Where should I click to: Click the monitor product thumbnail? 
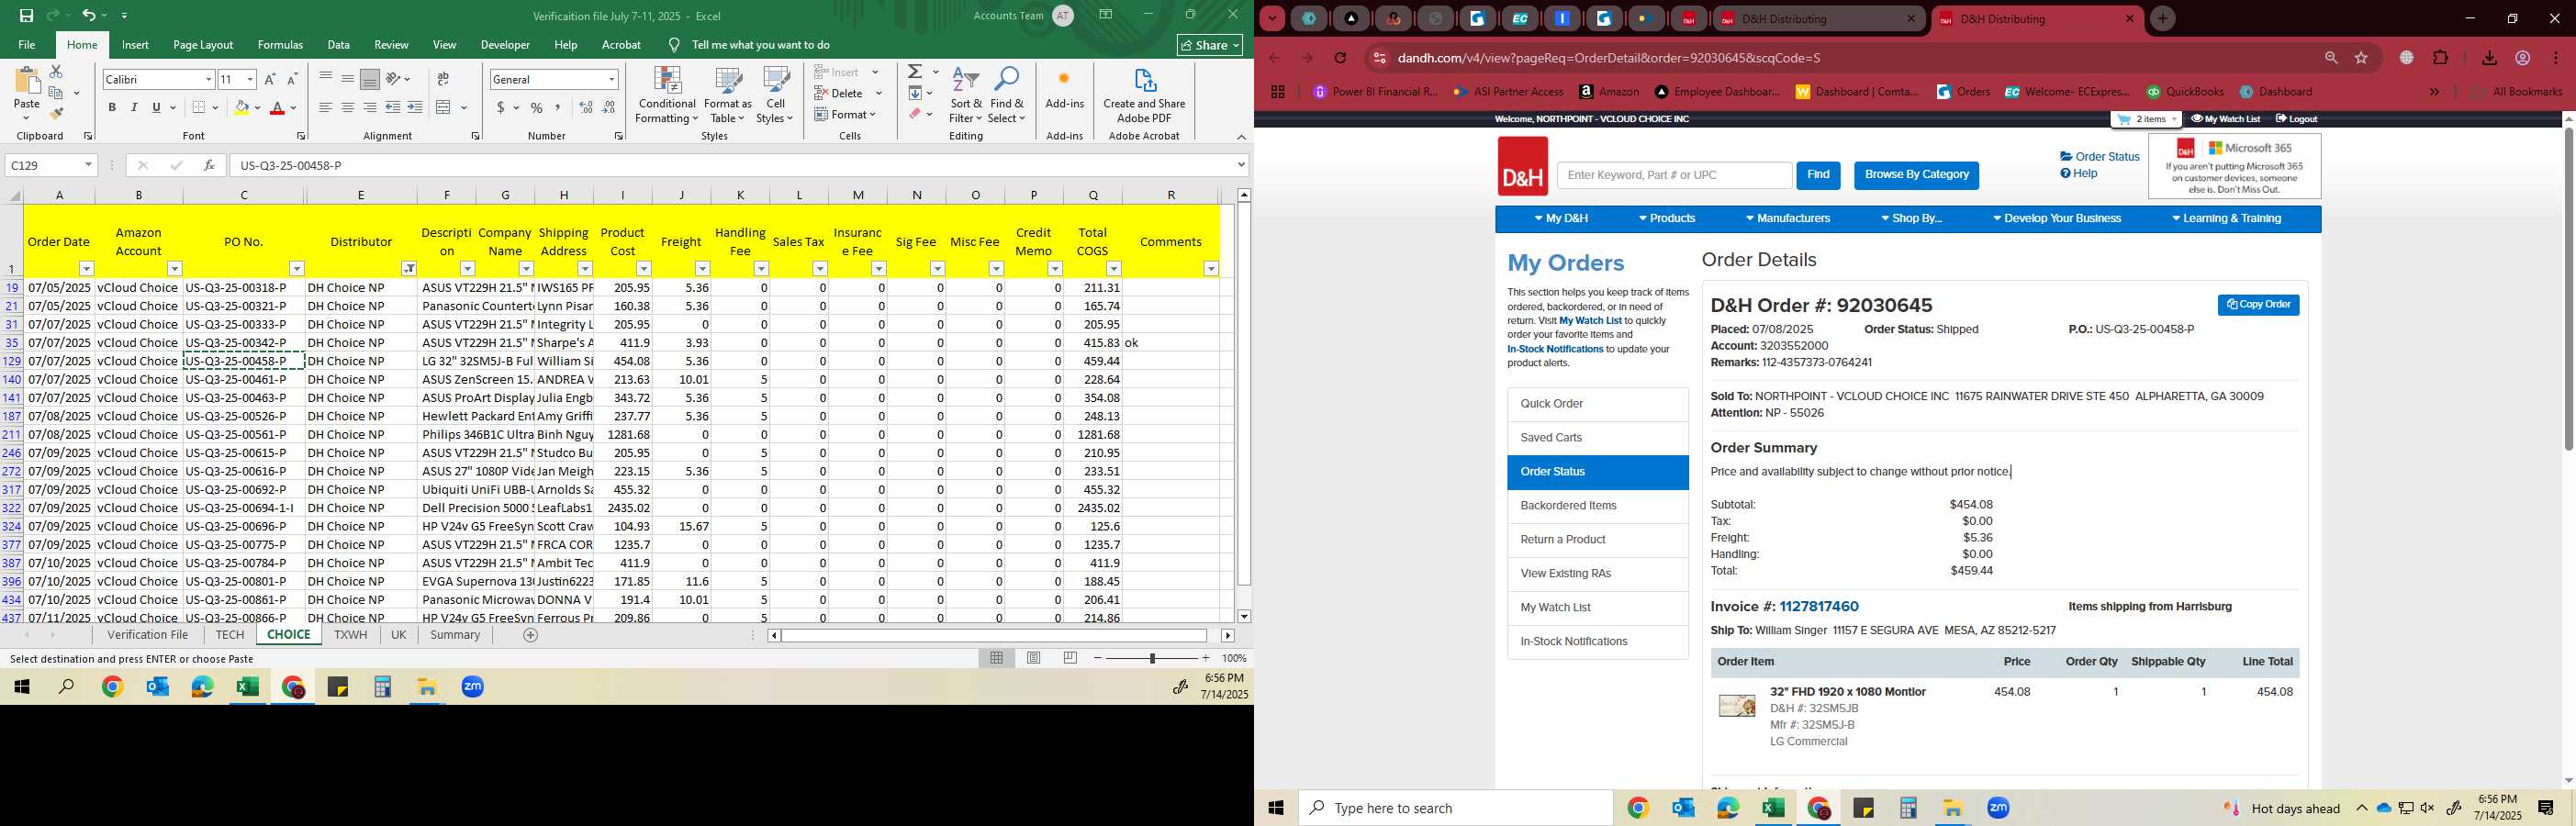1737,706
